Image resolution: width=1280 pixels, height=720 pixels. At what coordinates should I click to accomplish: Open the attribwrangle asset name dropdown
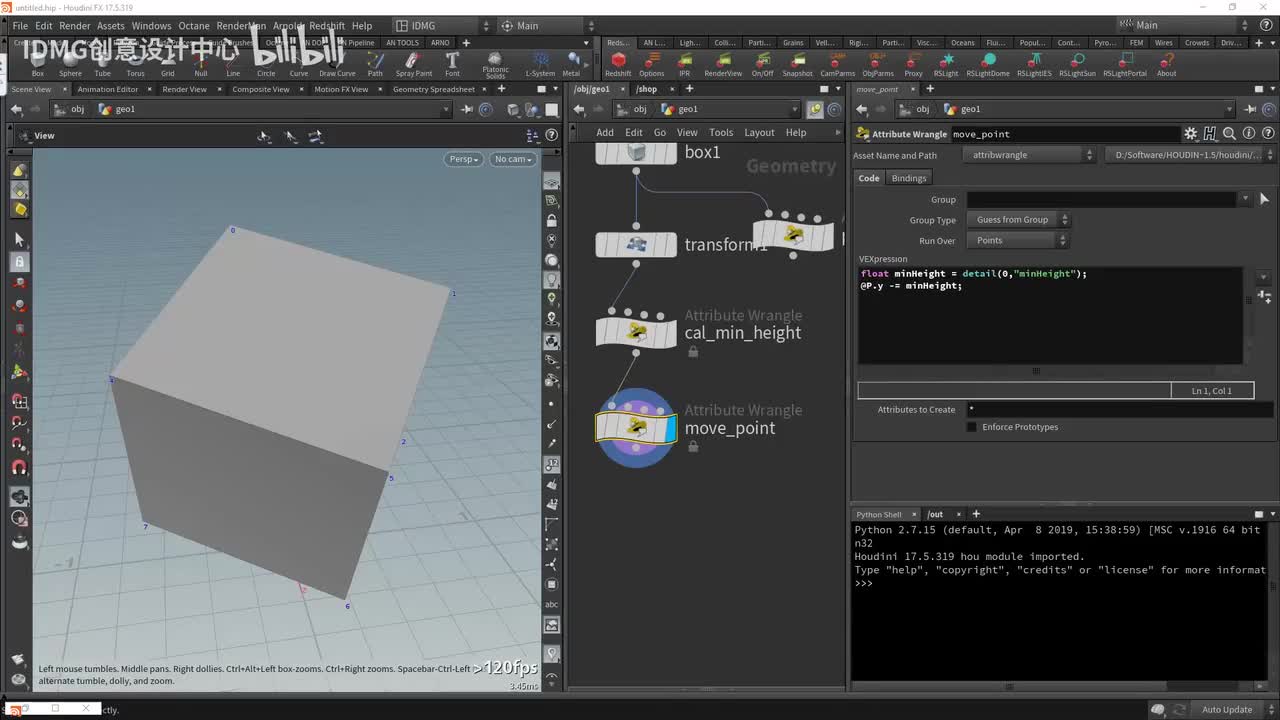tap(1029, 155)
